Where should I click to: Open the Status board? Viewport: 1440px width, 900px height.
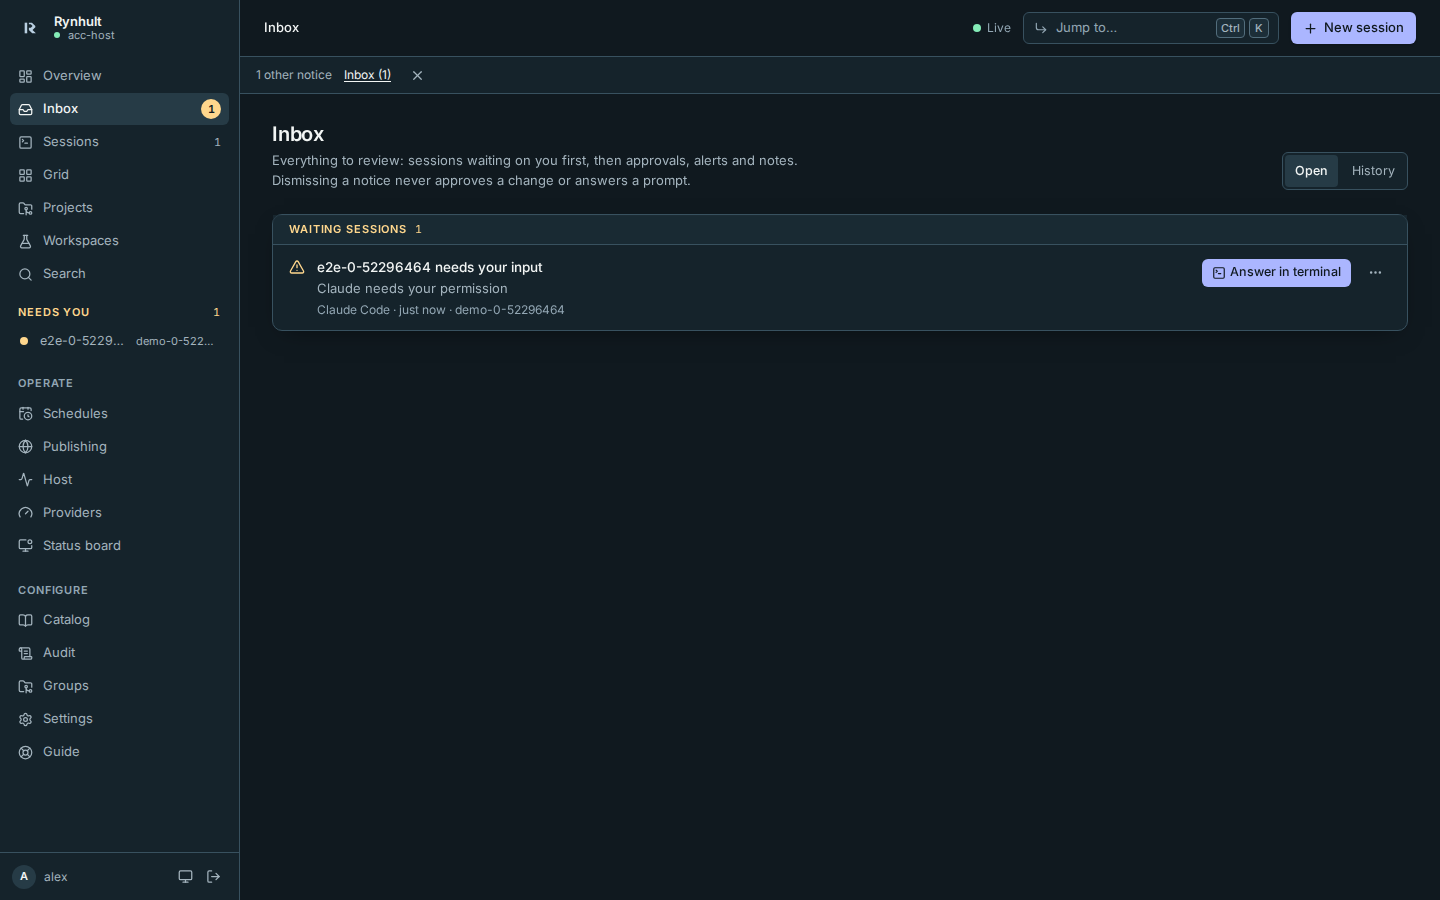coord(119,546)
